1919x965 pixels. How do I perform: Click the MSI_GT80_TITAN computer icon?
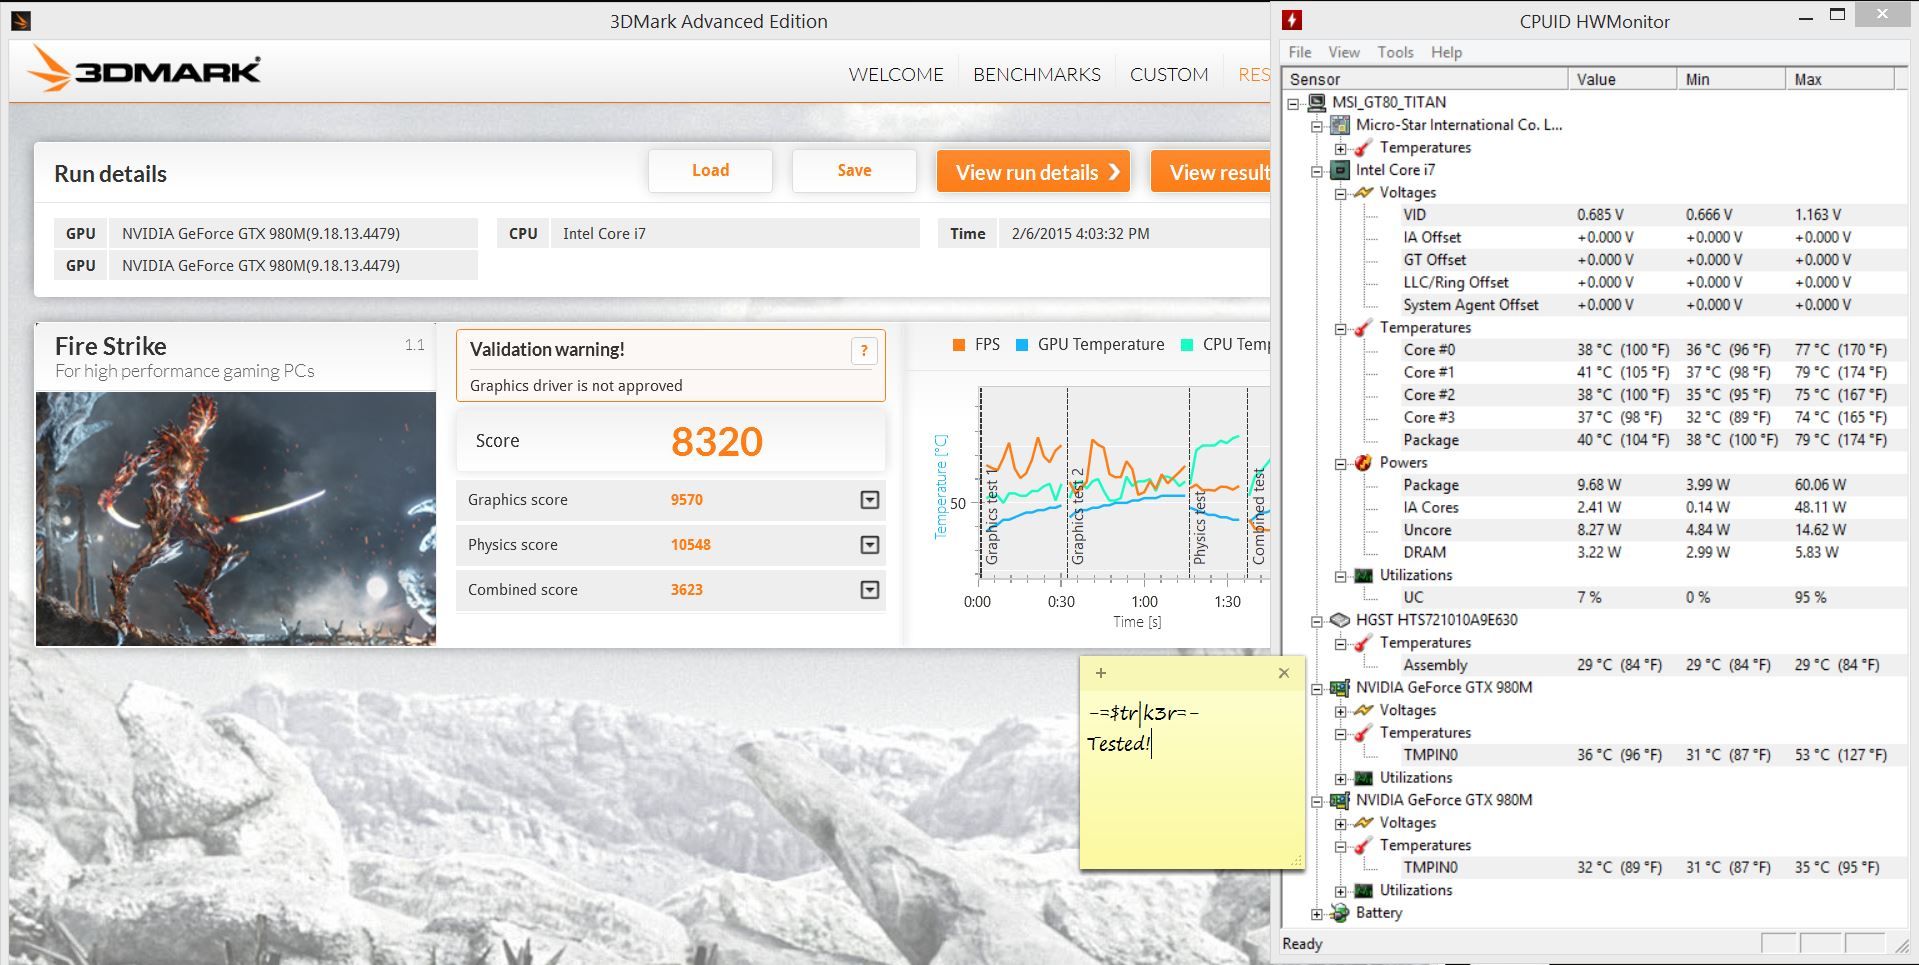pos(1317,102)
